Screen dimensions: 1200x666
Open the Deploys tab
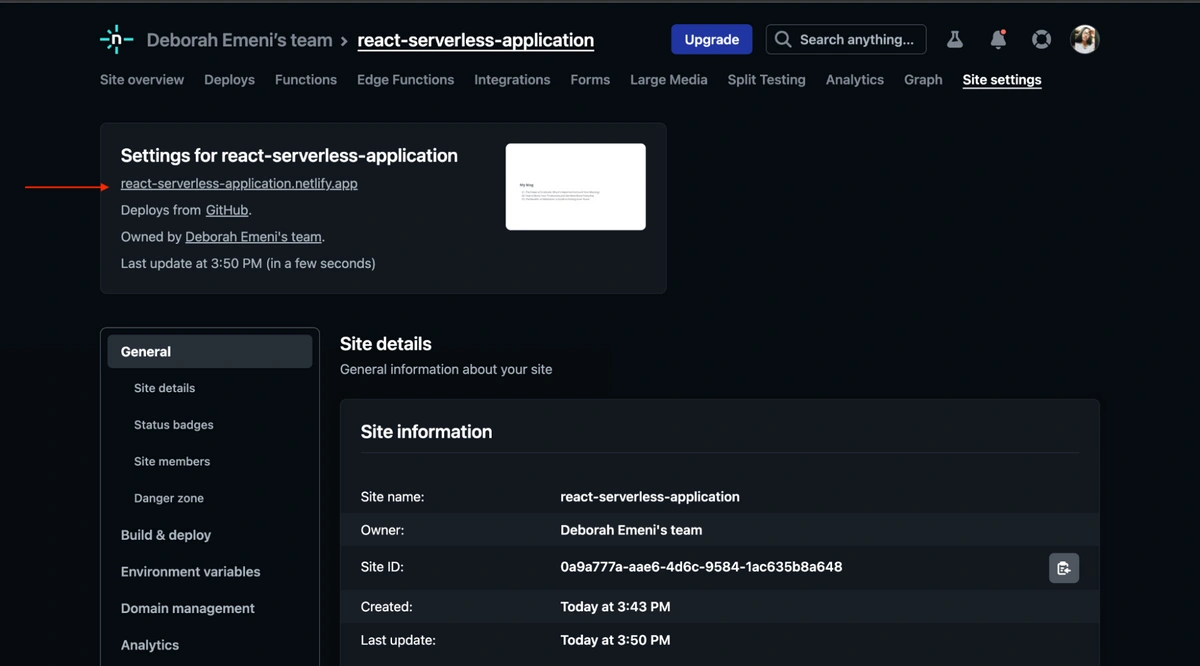point(229,80)
